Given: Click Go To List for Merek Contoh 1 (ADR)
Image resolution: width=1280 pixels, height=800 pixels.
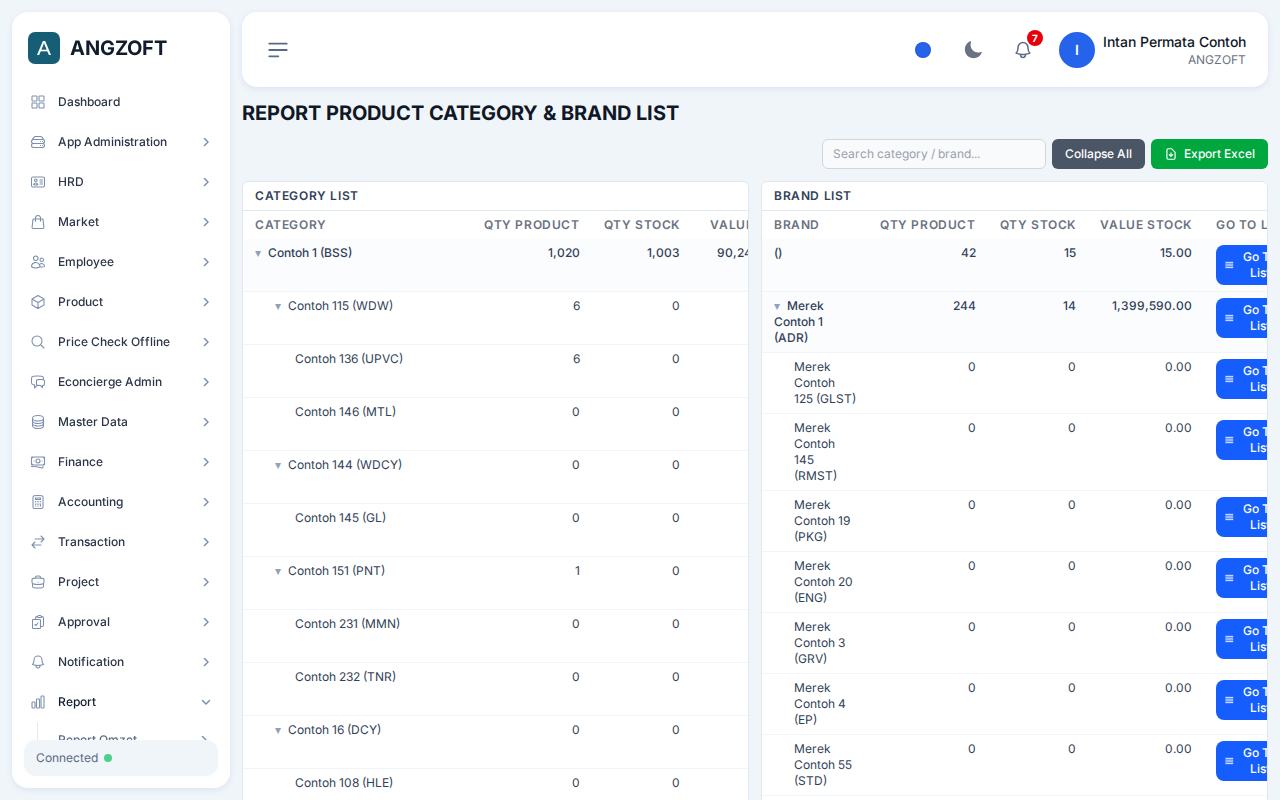Looking at the screenshot, I should coord(1242,318).
